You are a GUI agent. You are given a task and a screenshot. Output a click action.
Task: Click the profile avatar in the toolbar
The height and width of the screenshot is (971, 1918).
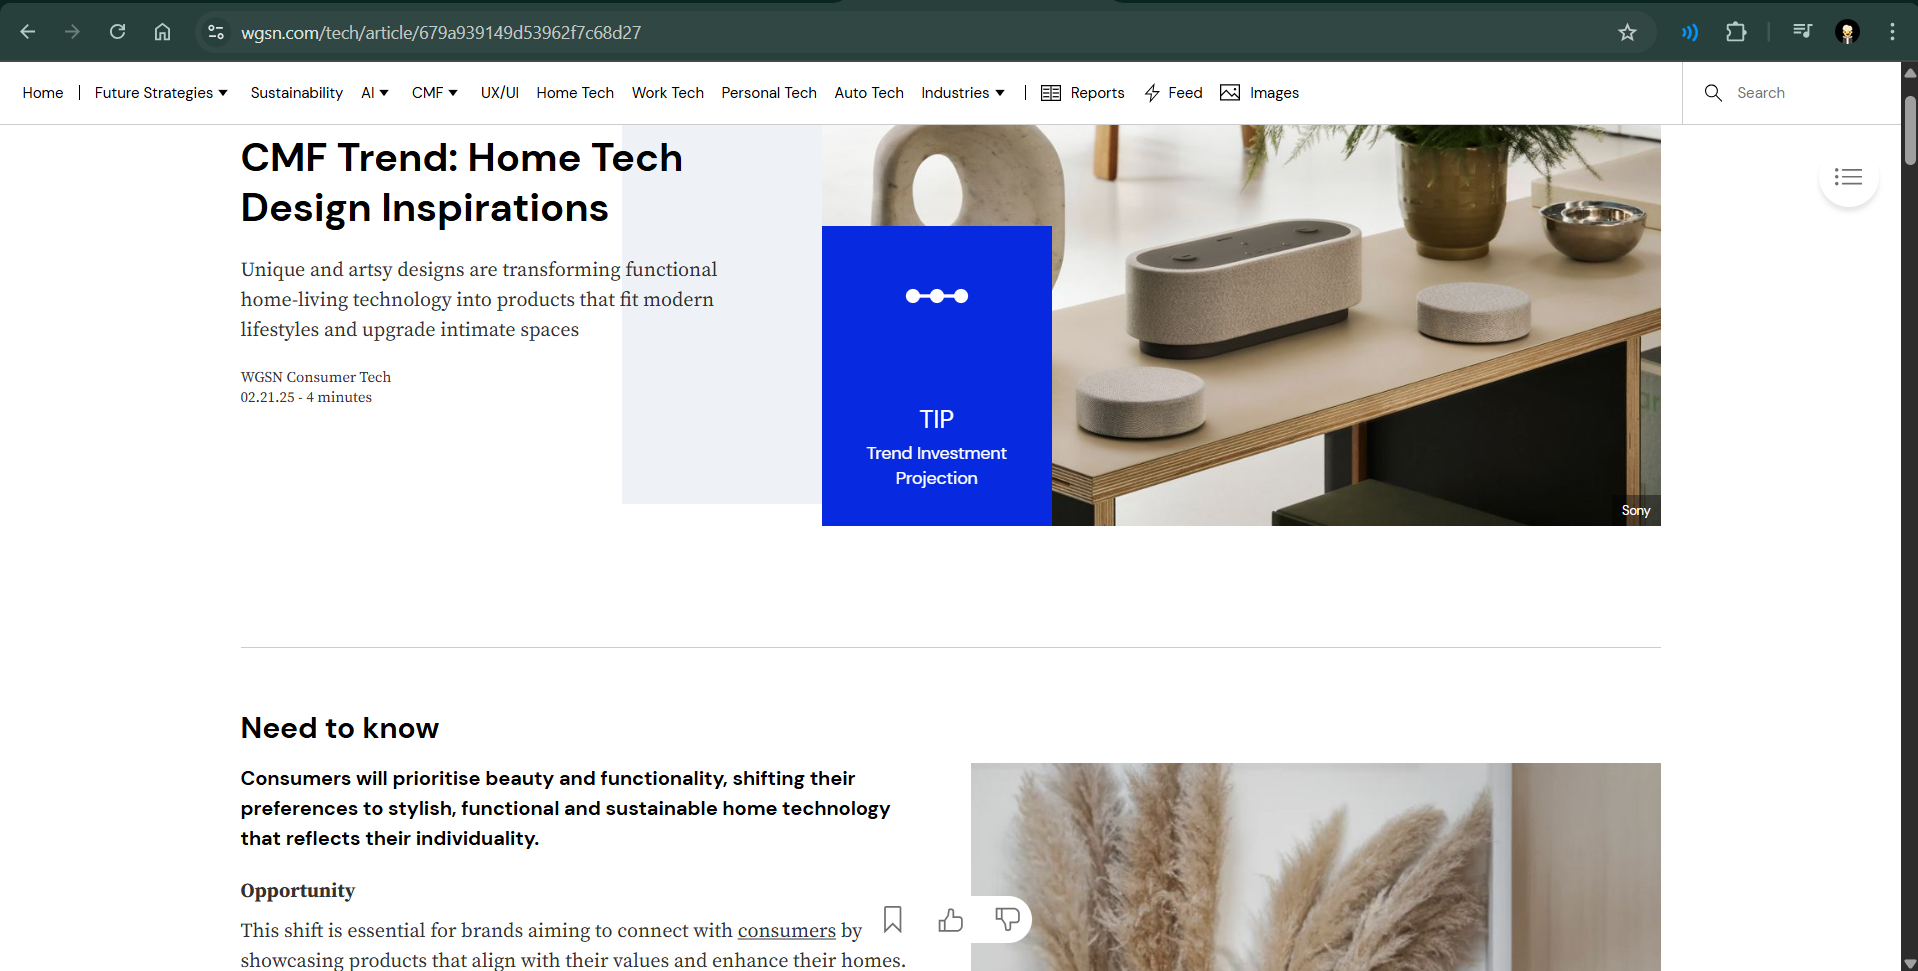point(1846,31)
